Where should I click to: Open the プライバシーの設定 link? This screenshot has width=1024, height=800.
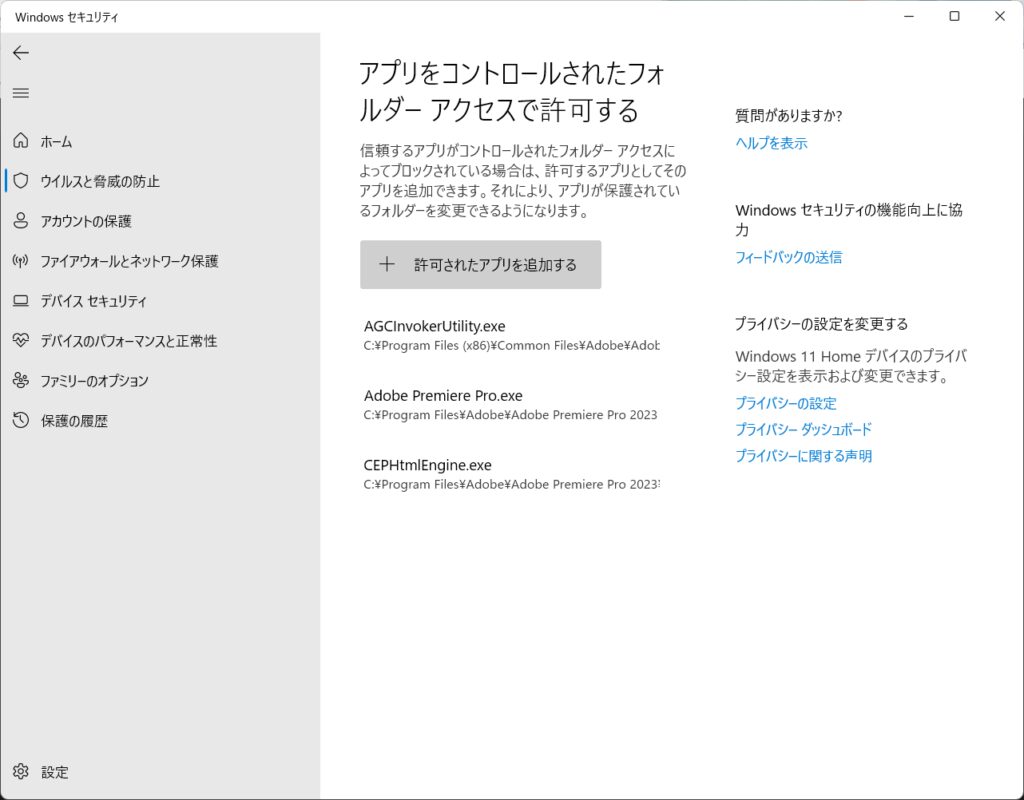tap(786, 403)
